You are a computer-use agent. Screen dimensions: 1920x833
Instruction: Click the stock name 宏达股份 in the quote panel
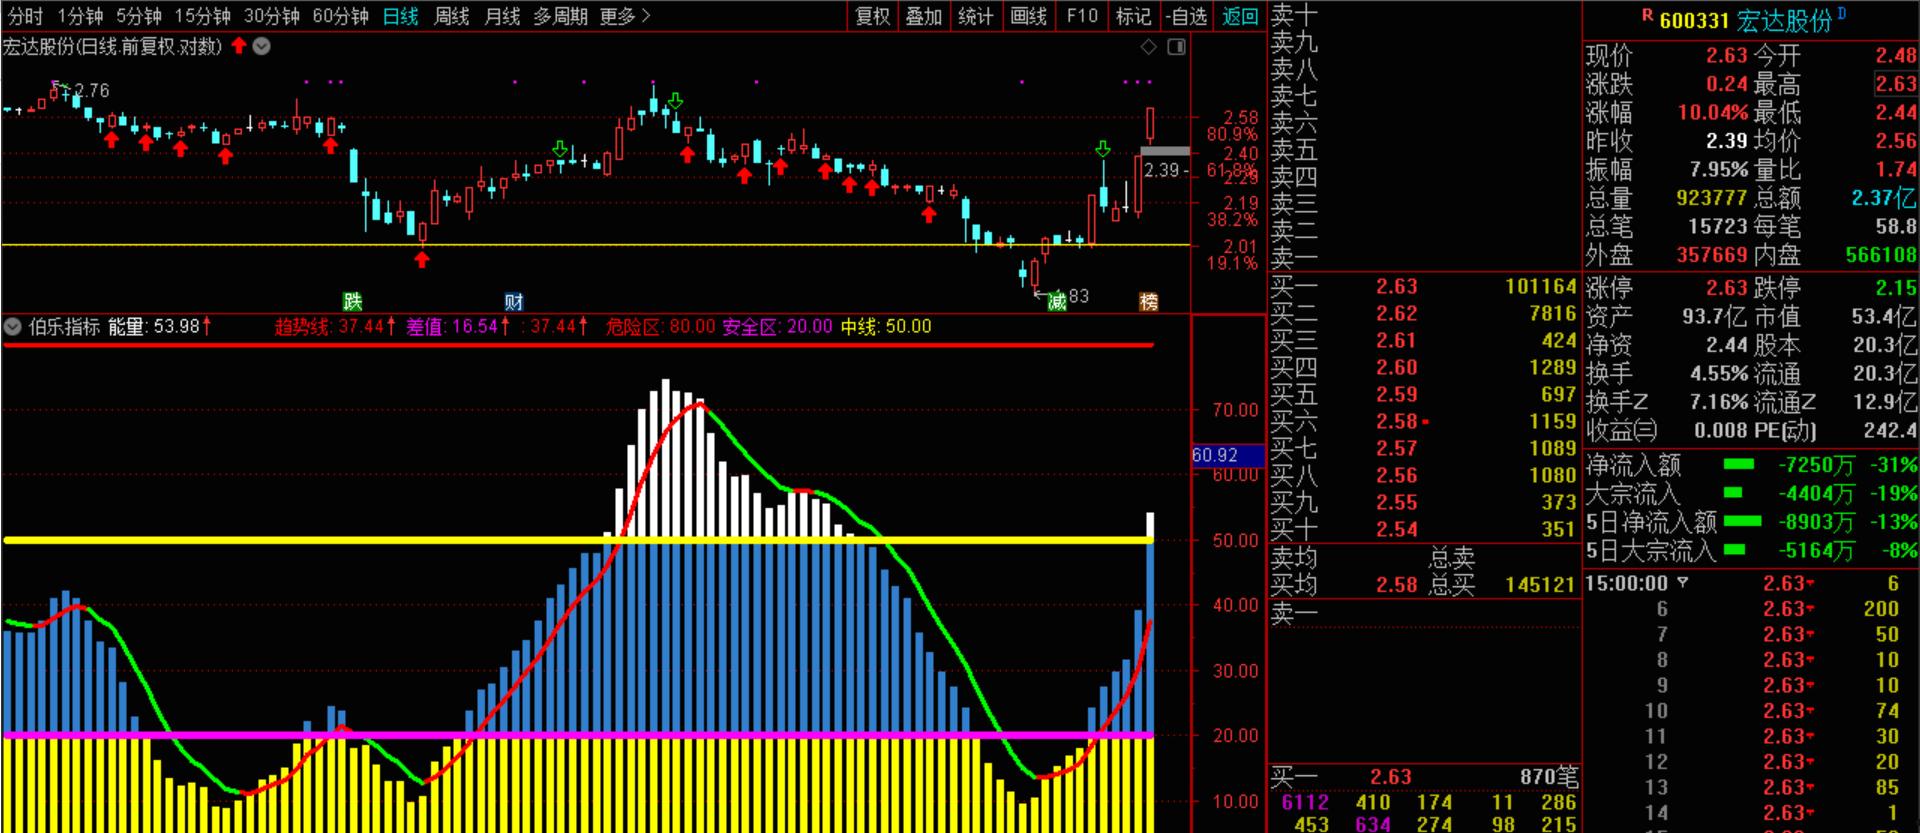pyautogui.click(x=1784, y=21)
